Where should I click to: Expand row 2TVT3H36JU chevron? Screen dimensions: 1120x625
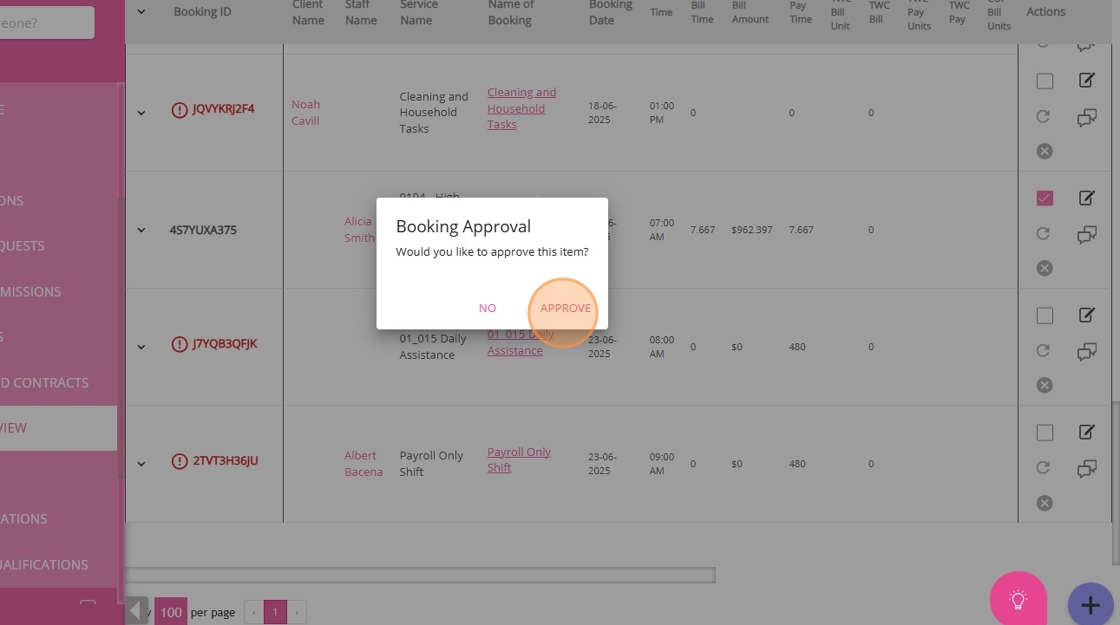point(141,464)
